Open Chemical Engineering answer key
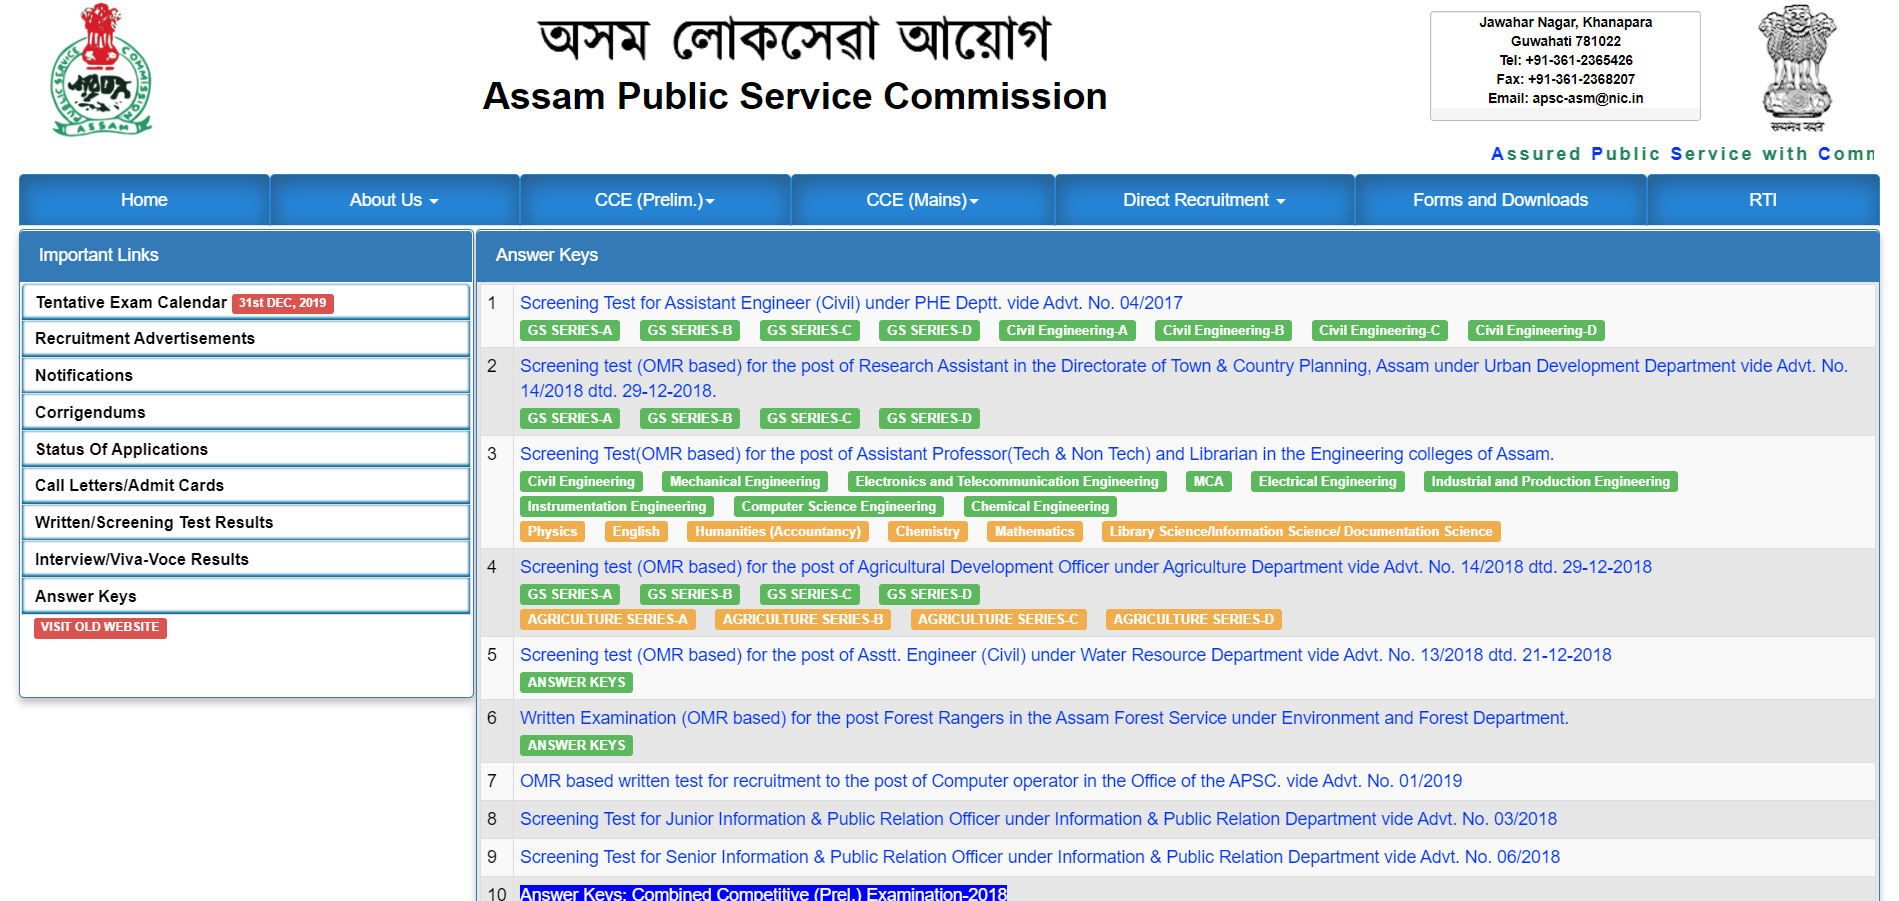This screenshot has height=901, width=1899. [1040, 506]
